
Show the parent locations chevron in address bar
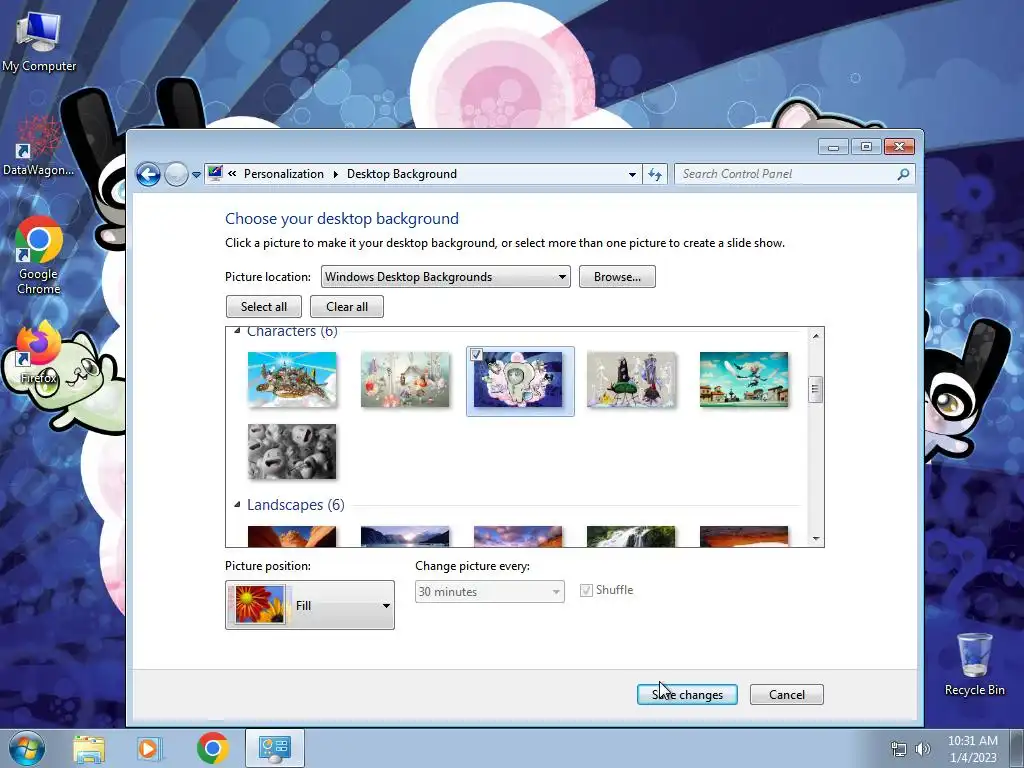[232, 174]
